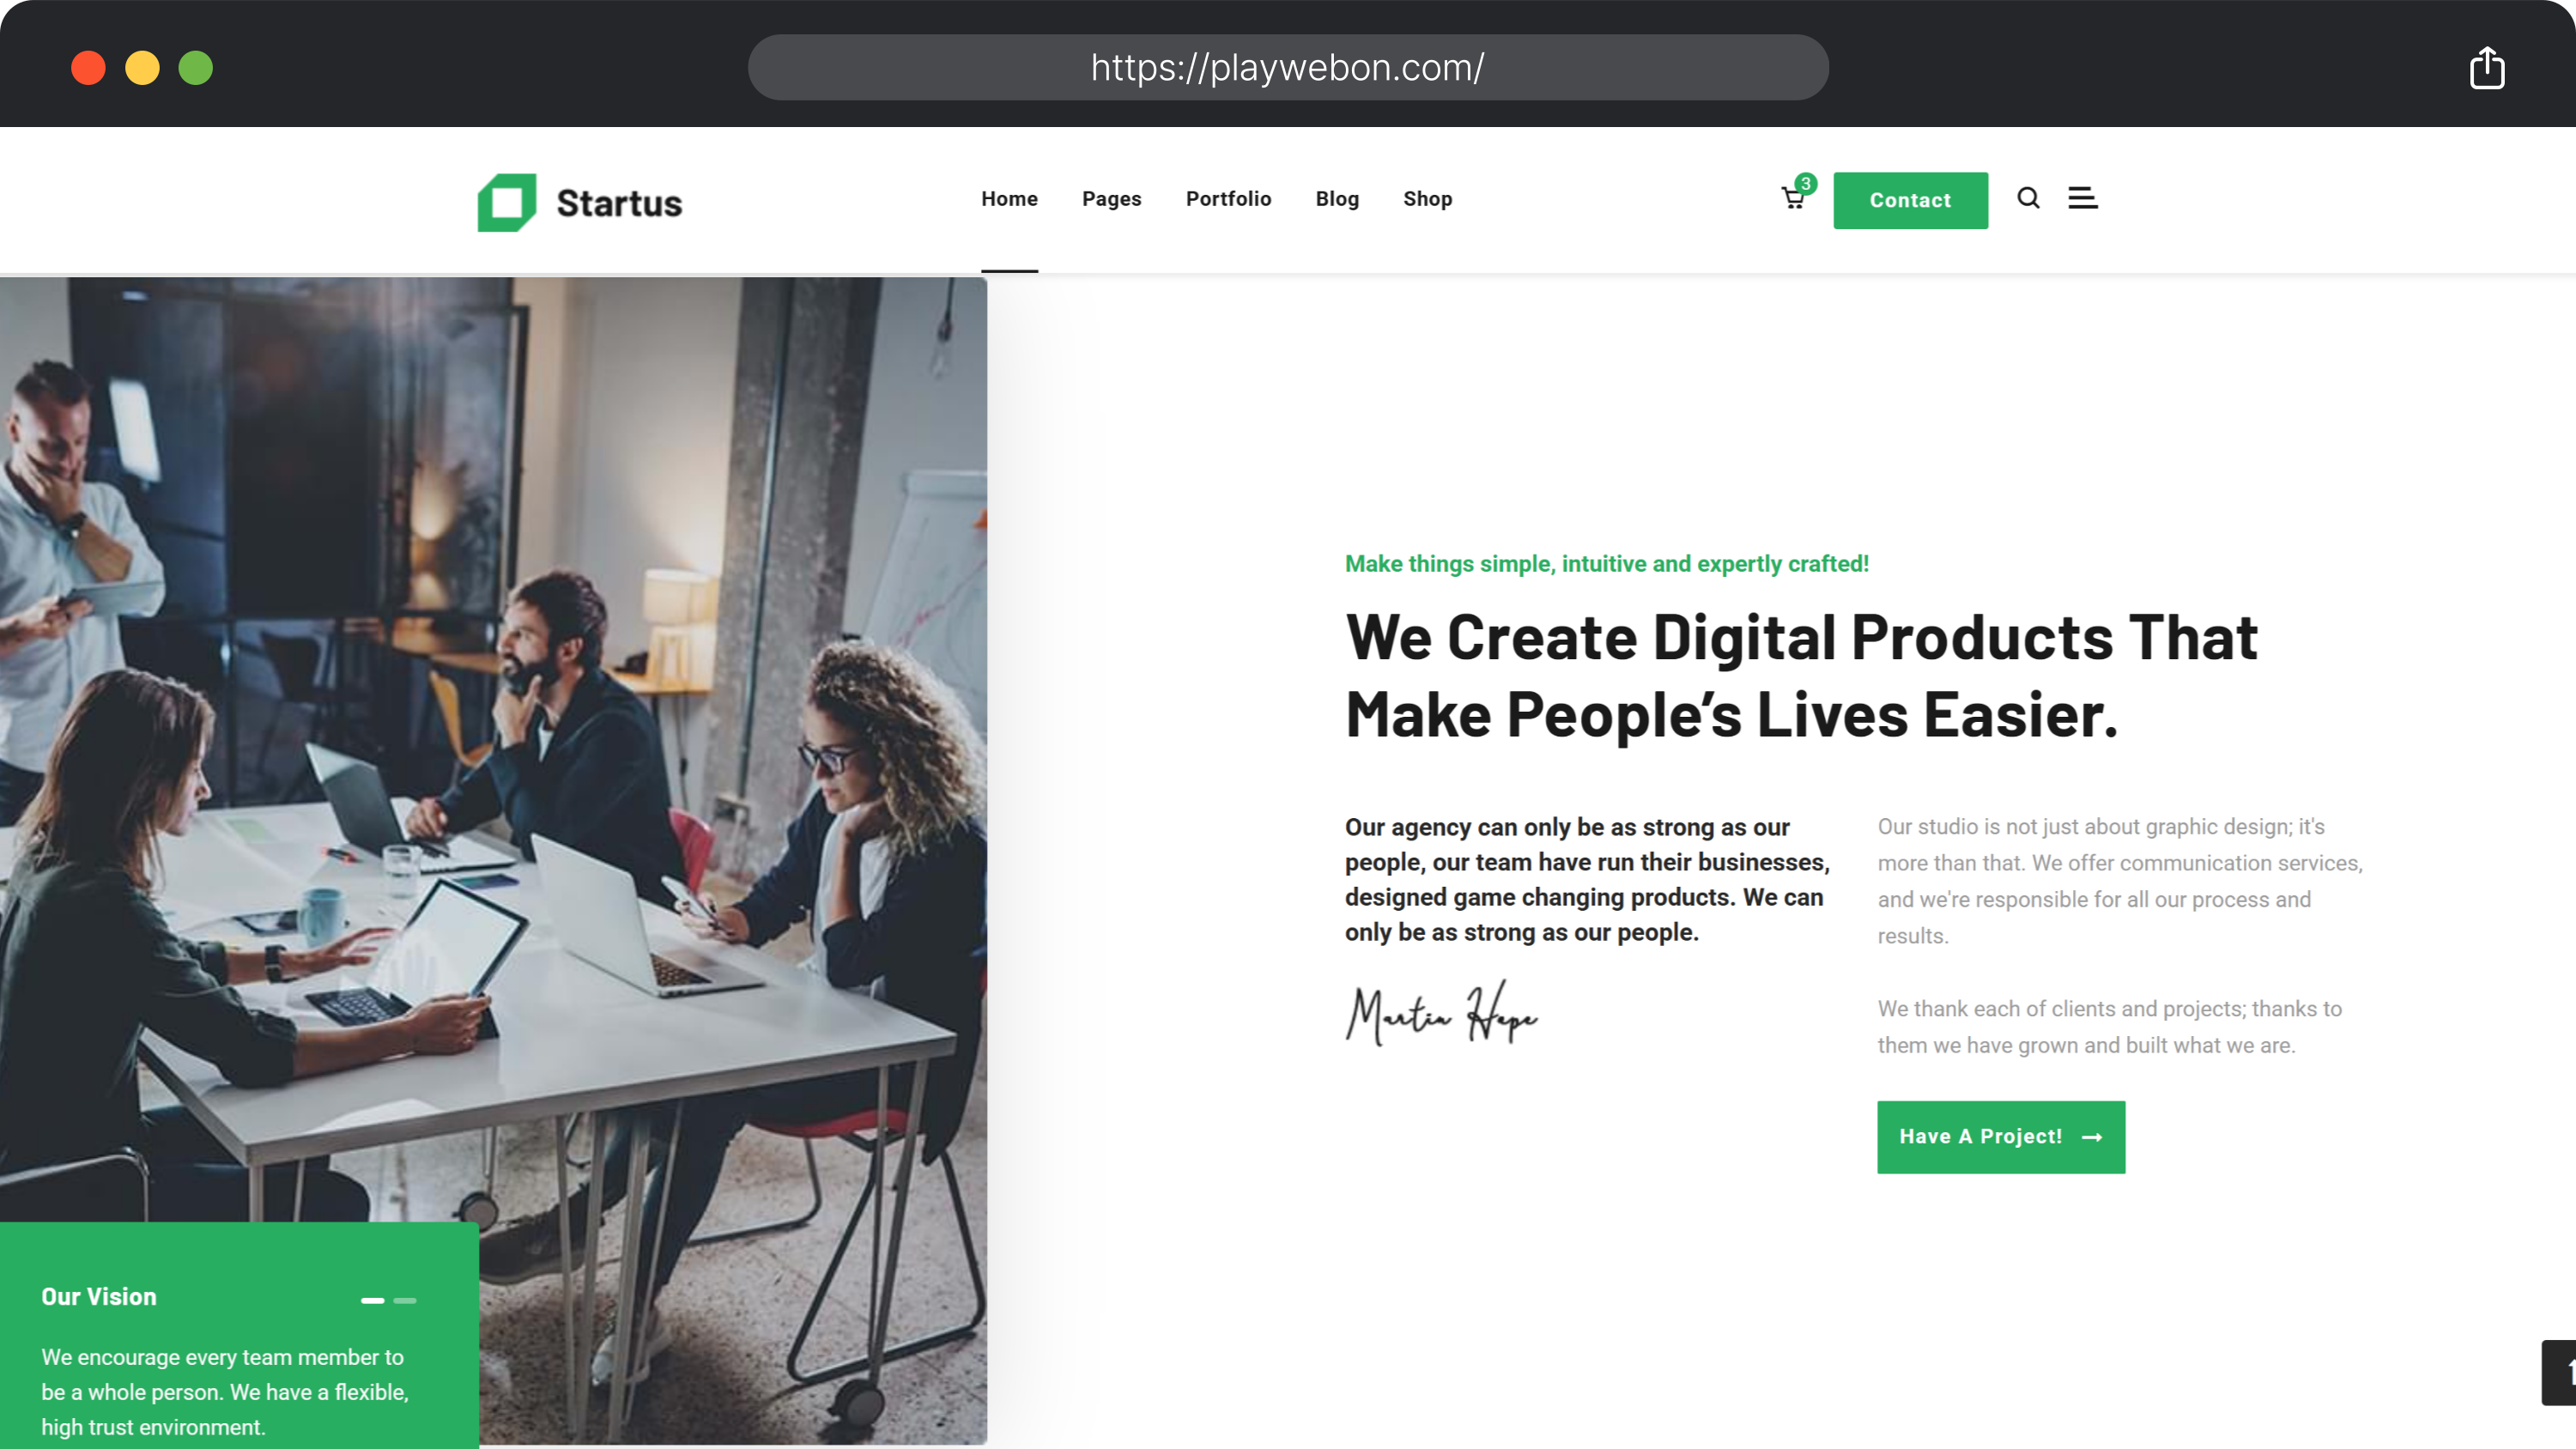Viewport: 2576px width, 1449px height.
Task: Expand the Shop menu
Action: coord(1427,199)
